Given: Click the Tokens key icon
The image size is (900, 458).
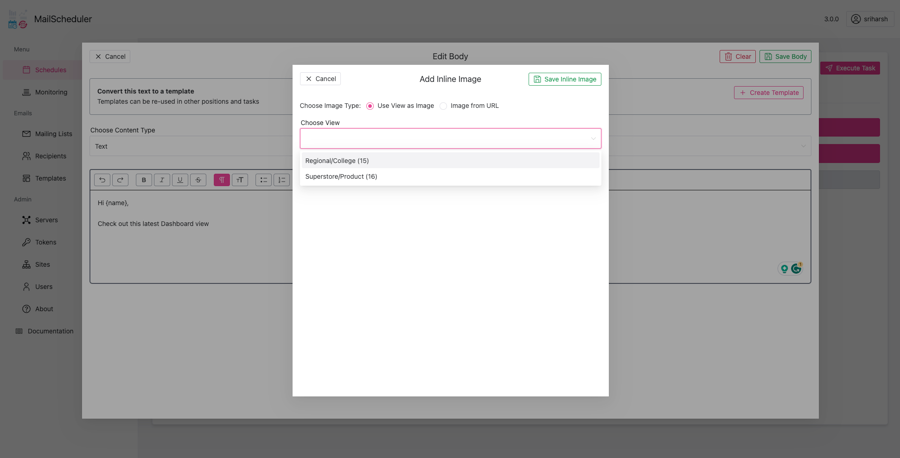Looking at the screenshot, I should (26, 242).
